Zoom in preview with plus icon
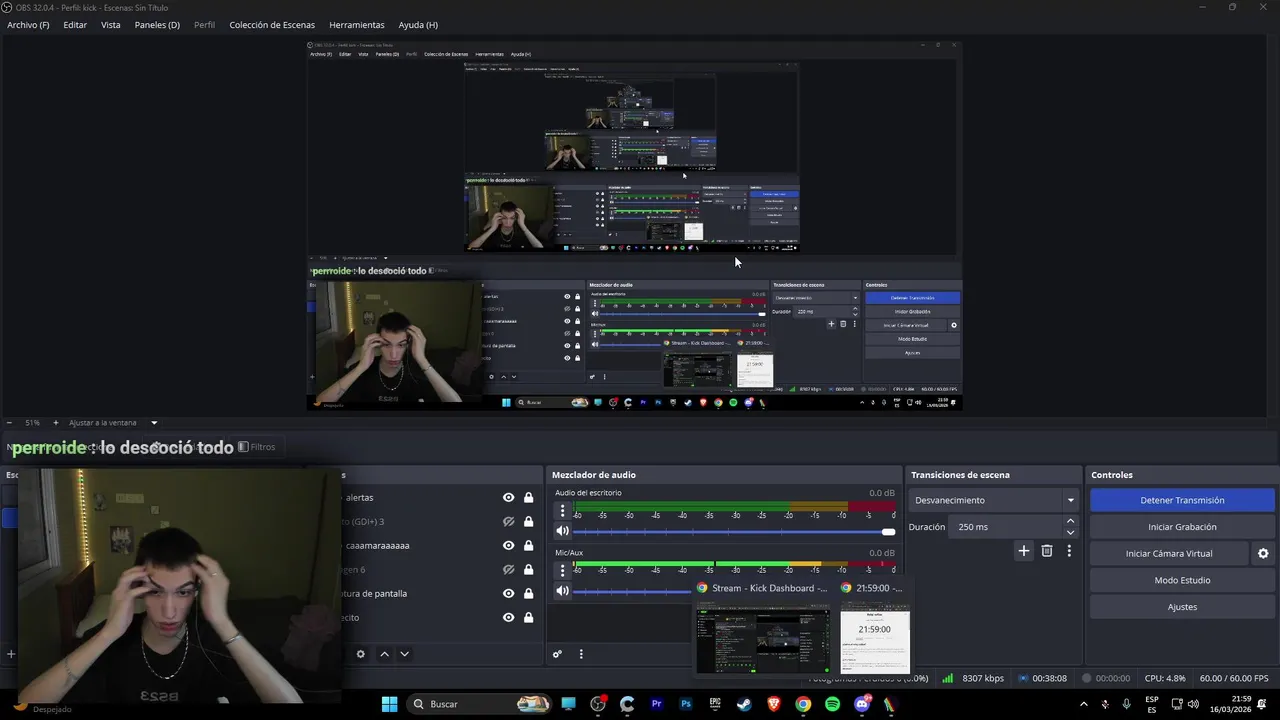This screenshot has width=1280, height=720. click(56, 423)
